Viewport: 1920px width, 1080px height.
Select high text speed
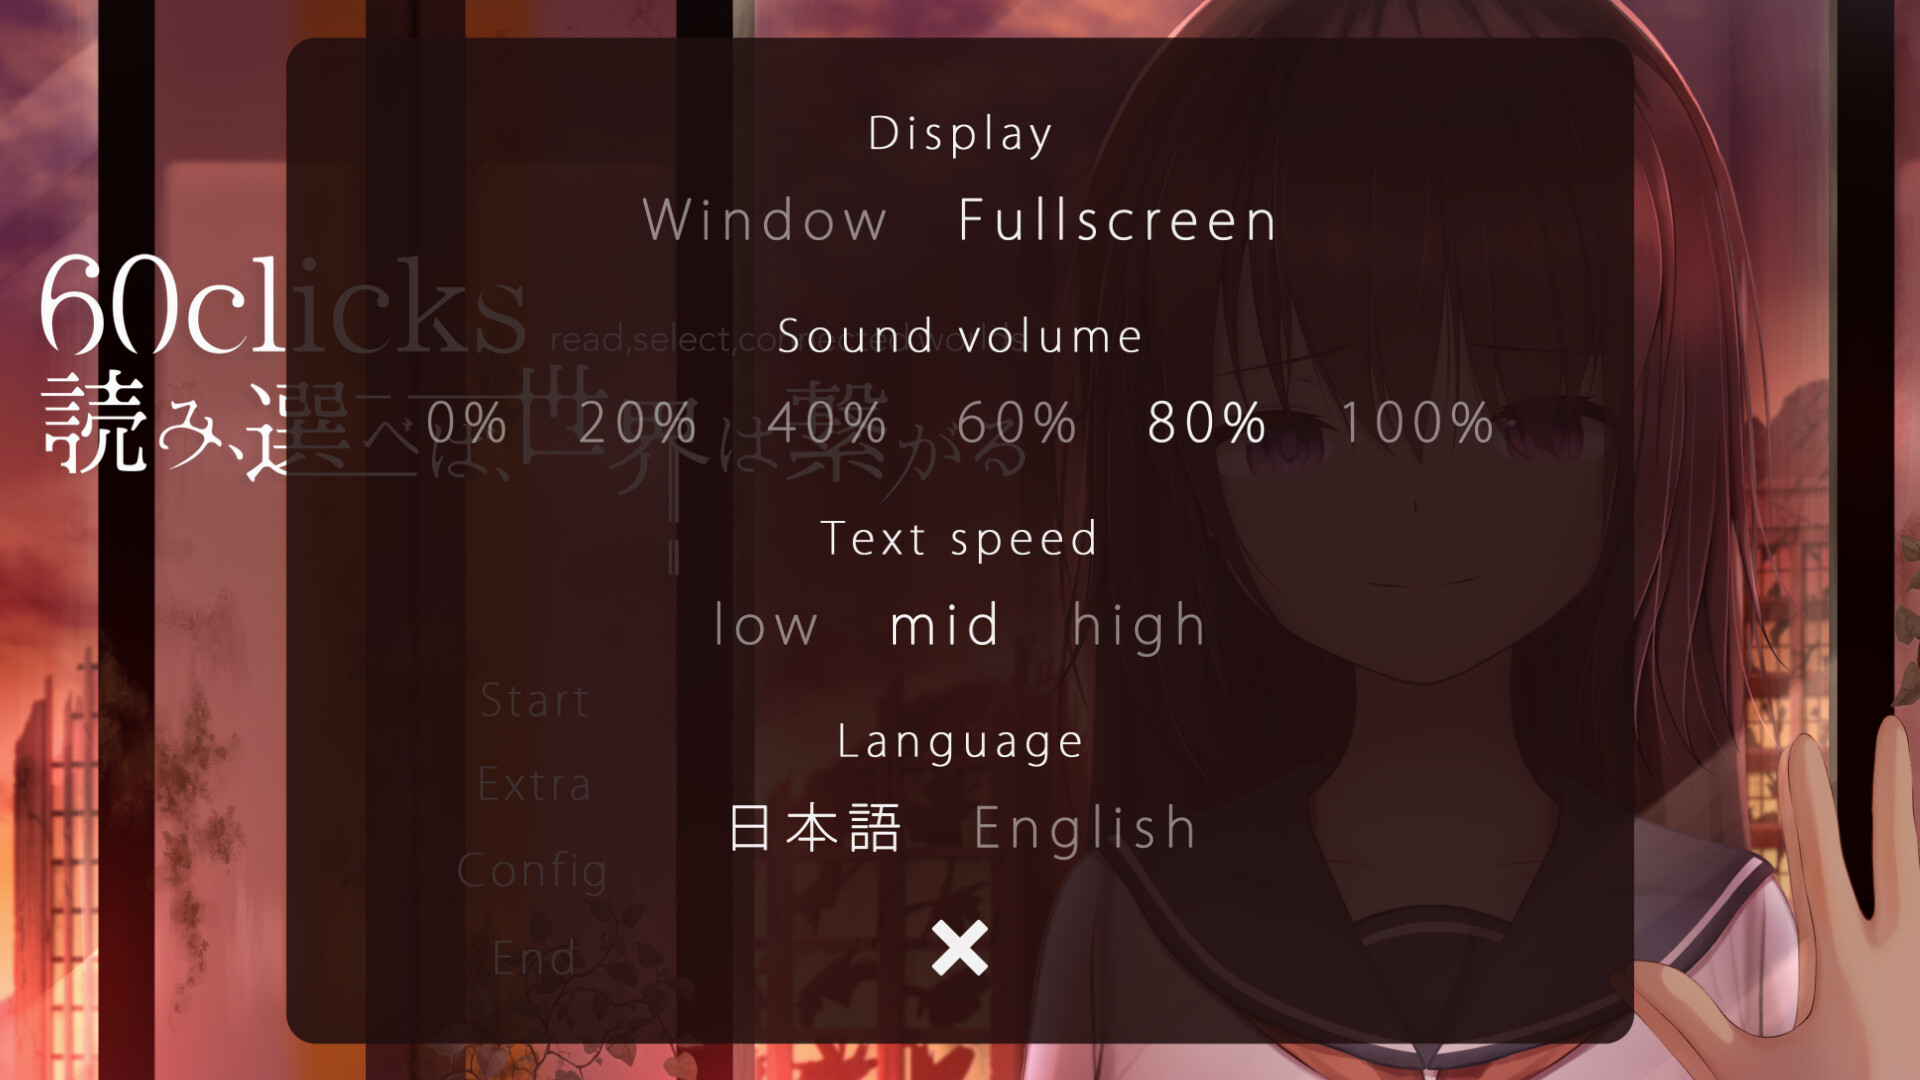pos(1137,622)
